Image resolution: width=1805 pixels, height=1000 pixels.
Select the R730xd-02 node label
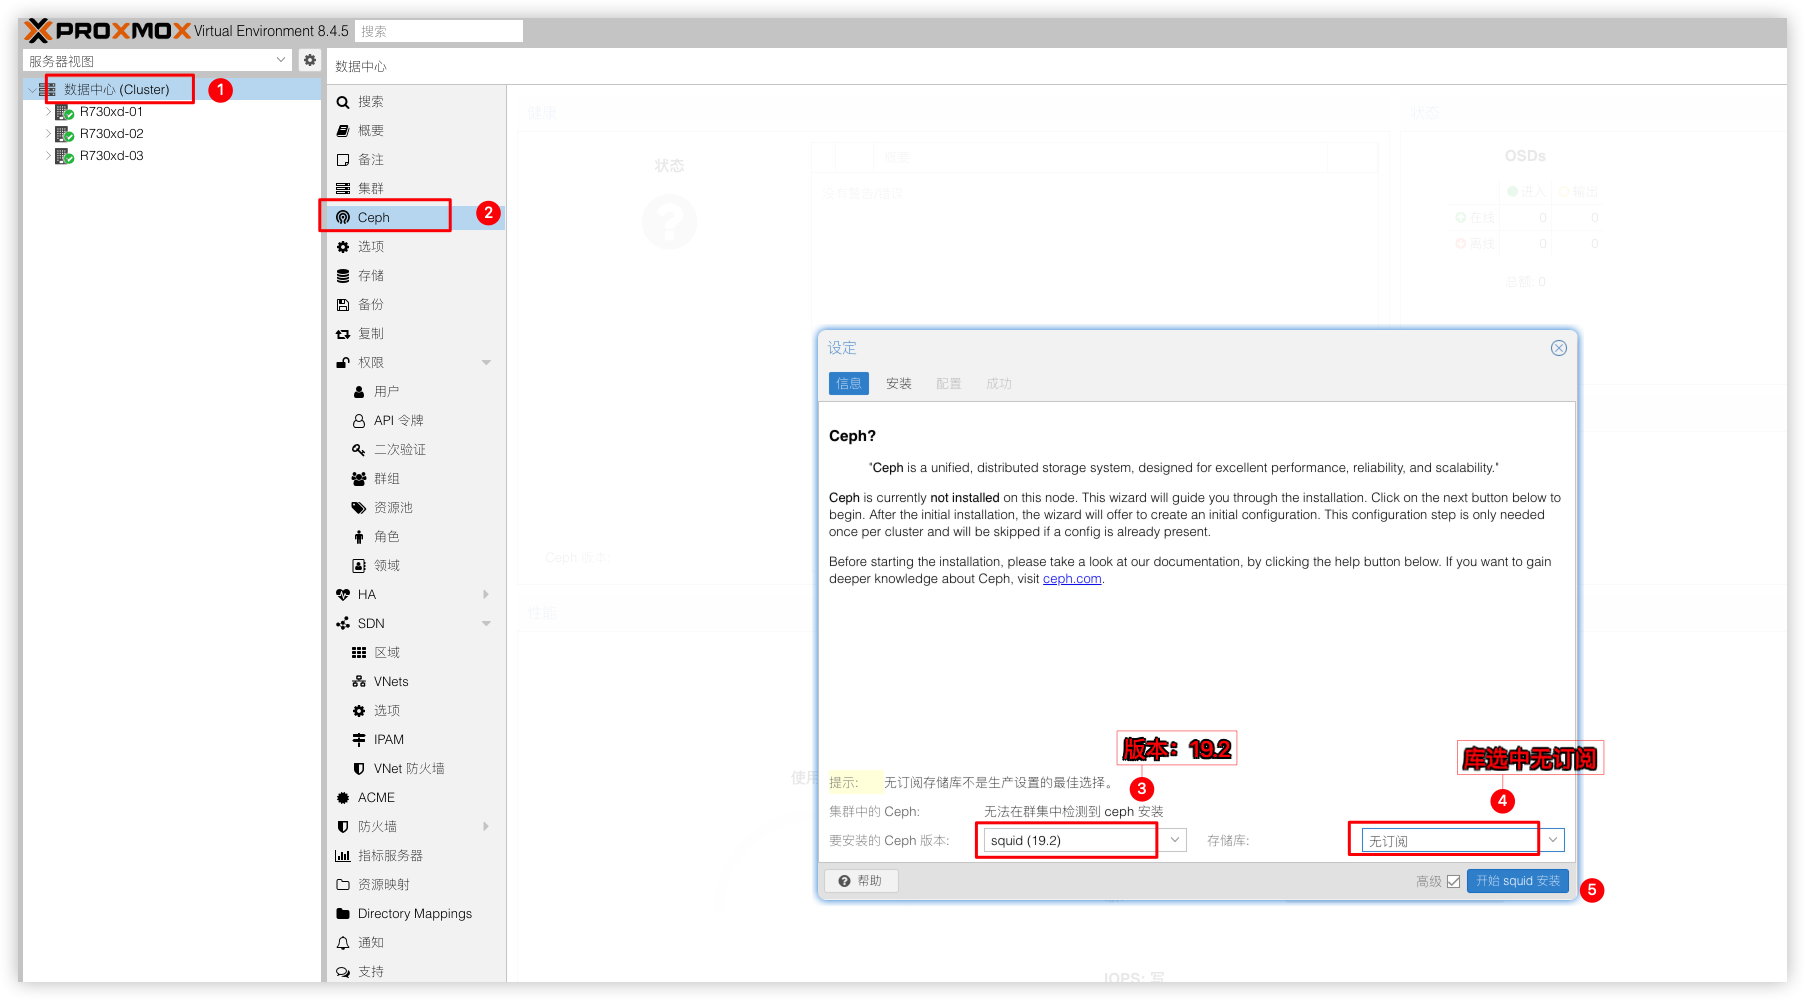point(112,134)
